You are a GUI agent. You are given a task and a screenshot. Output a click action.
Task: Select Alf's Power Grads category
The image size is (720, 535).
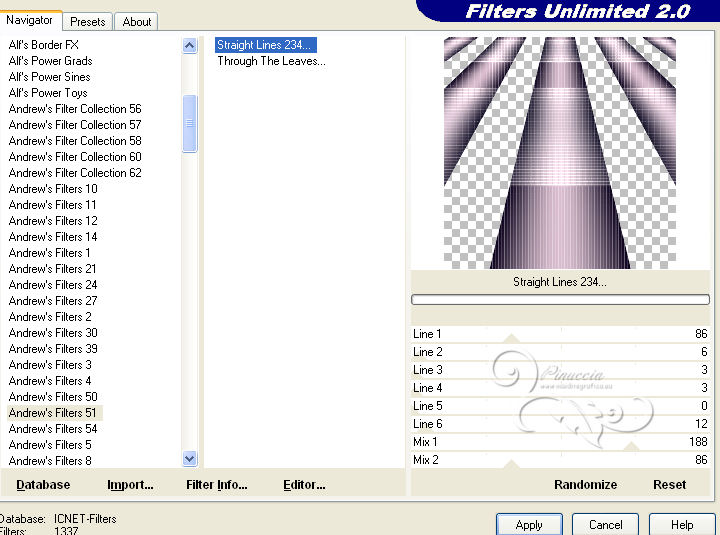click(x=51, y=61)
